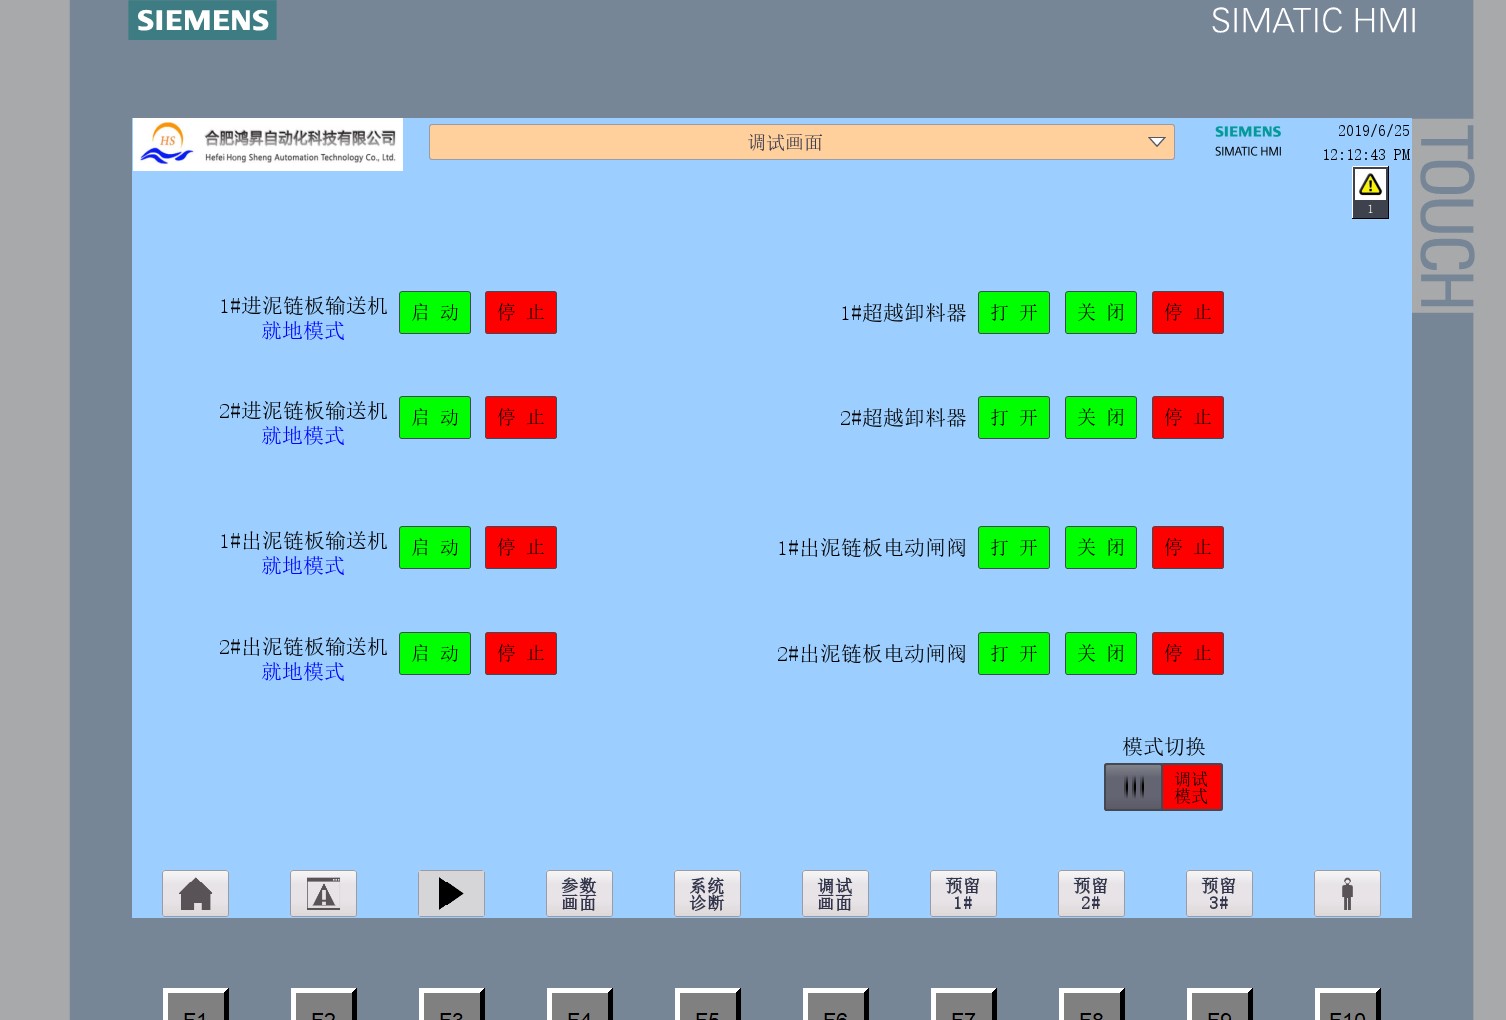Open the alarm warning screen icon
This screenshot has height=1020, width=1506.
(x=323, y=893)
